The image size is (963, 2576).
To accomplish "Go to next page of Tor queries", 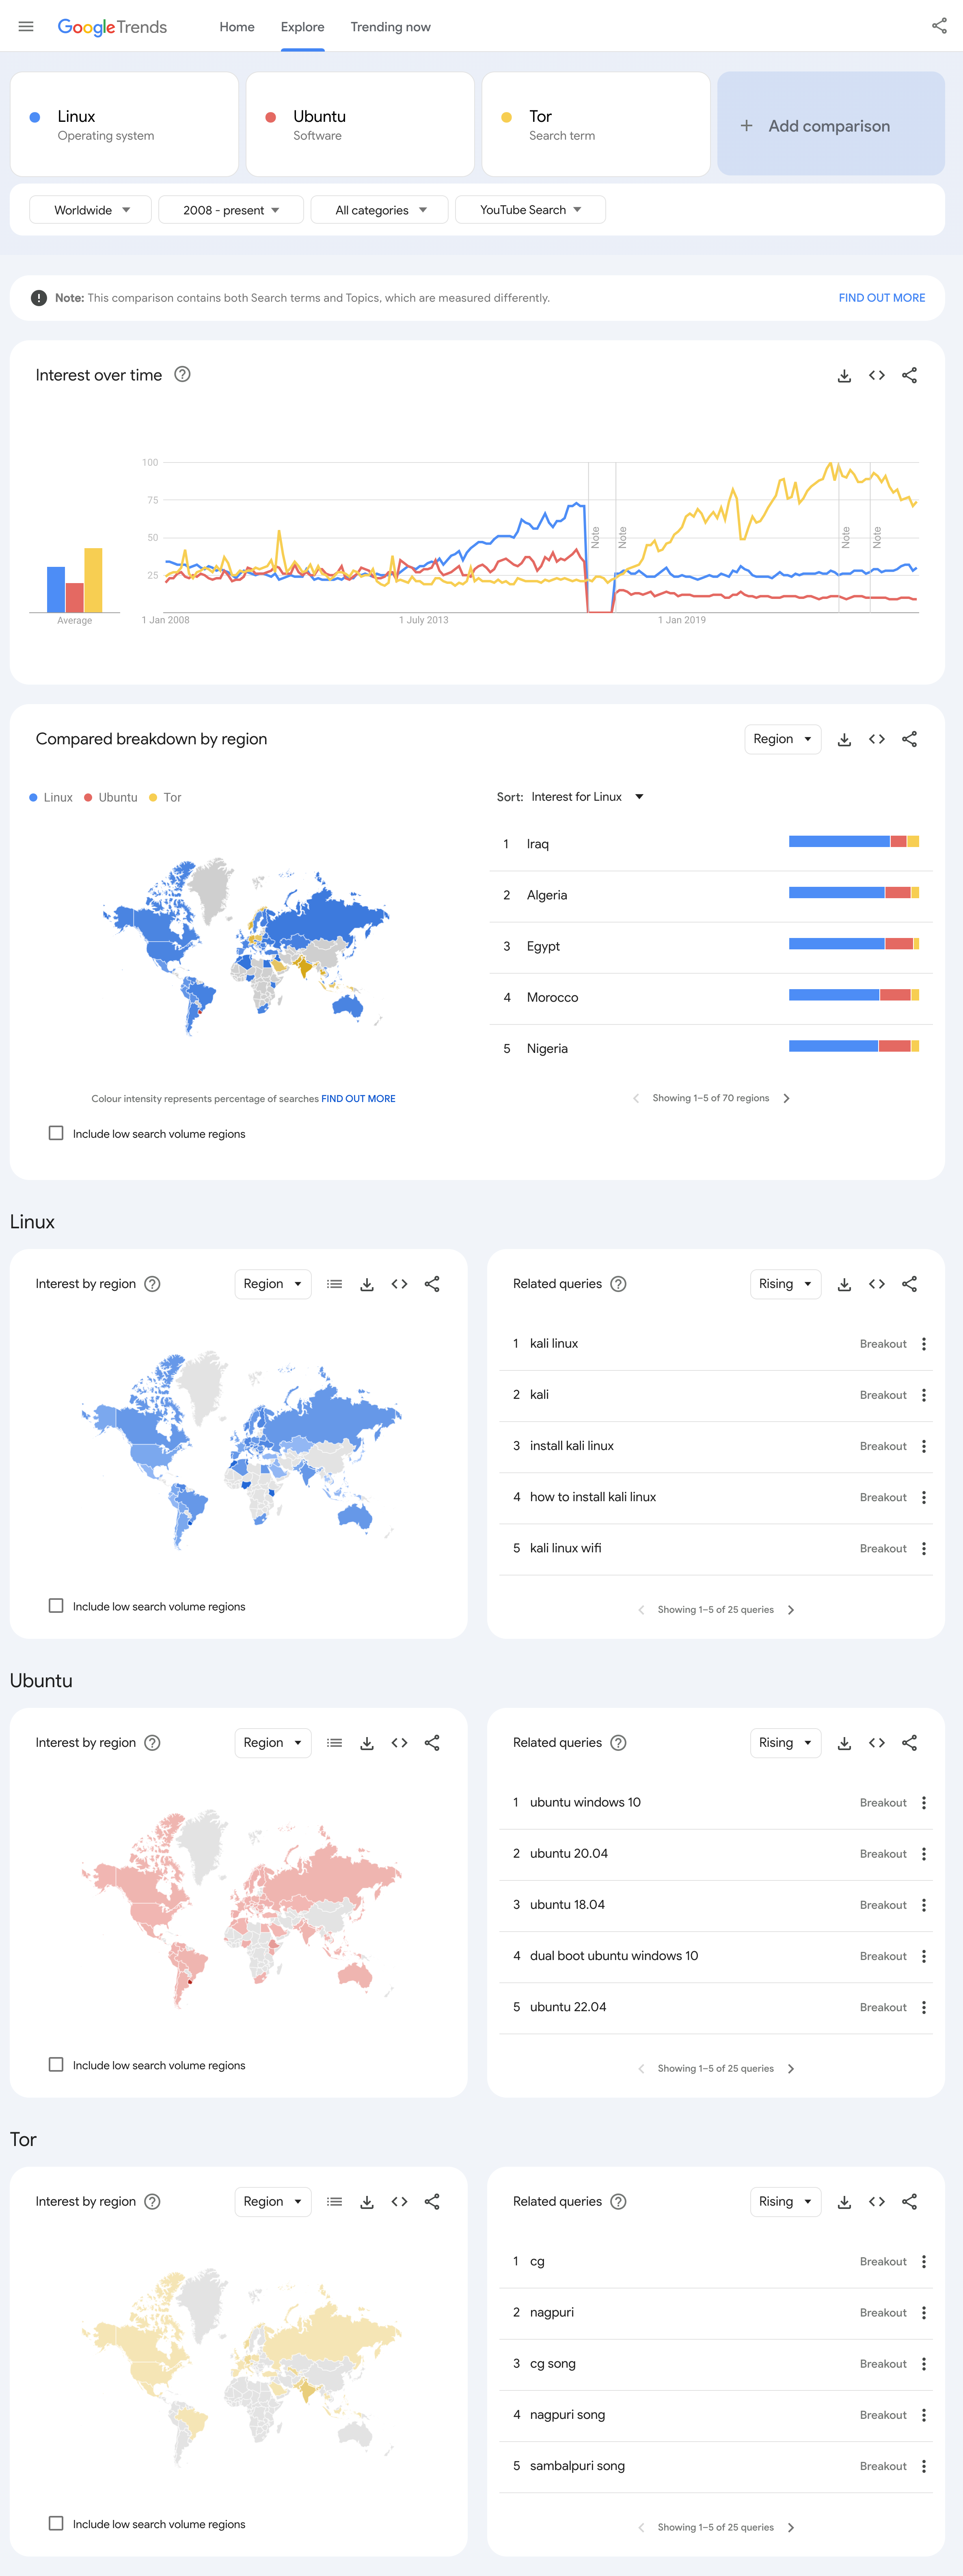I will click(791, 2527).
